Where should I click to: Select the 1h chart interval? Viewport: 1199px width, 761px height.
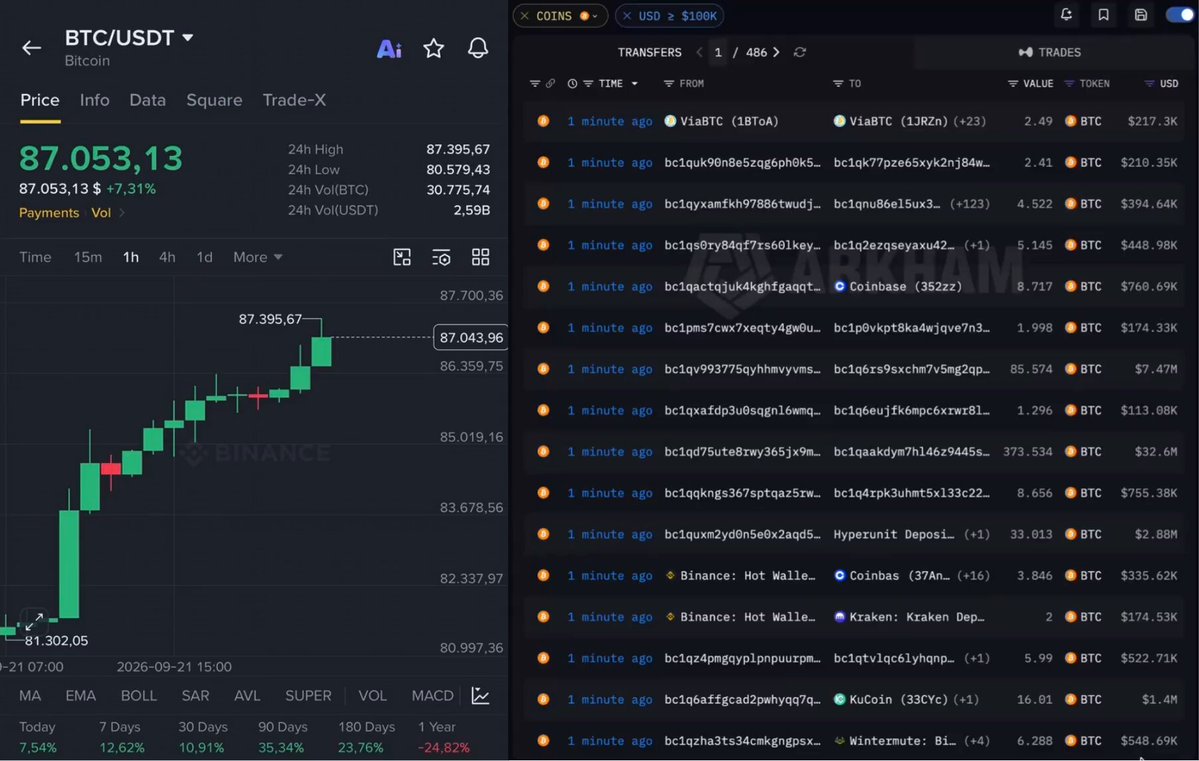tap(131, 257)
